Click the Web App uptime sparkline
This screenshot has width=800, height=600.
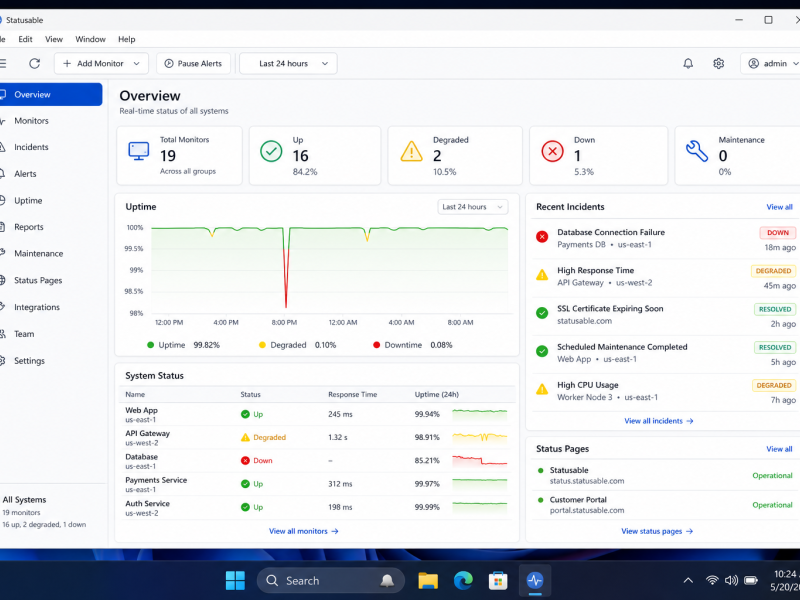click(x=480, y=414)
